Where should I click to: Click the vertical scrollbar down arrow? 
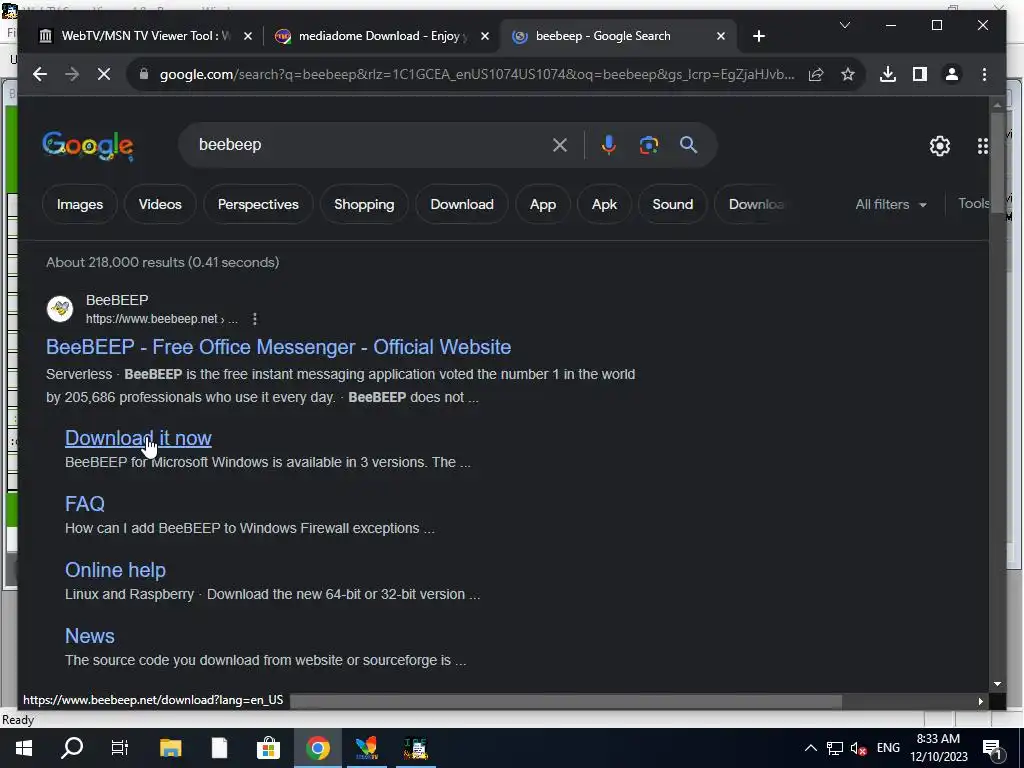tap(997, 684)
